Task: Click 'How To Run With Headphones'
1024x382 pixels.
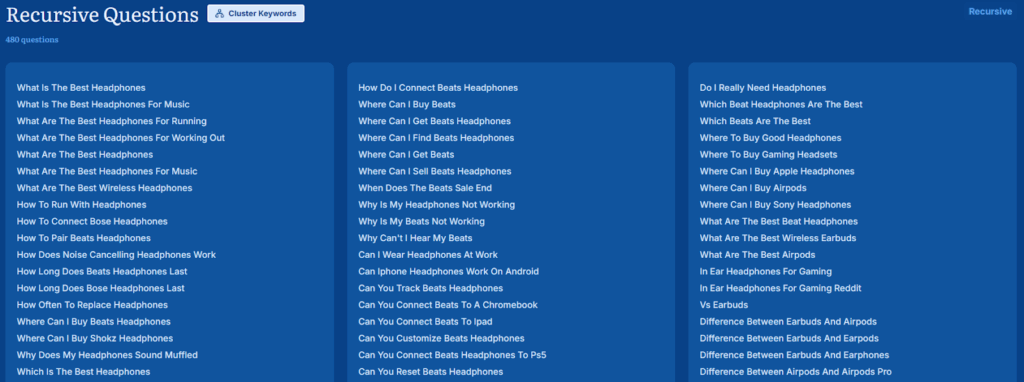Action: tap(82, 204)
